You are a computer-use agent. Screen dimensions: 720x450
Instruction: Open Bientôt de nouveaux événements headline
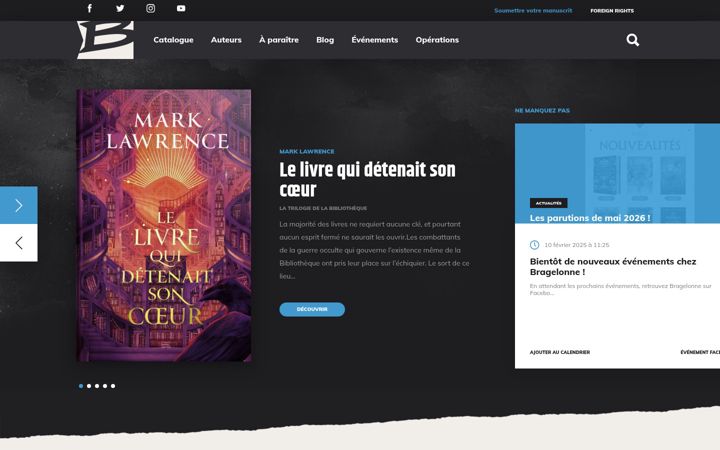(613, 267)
